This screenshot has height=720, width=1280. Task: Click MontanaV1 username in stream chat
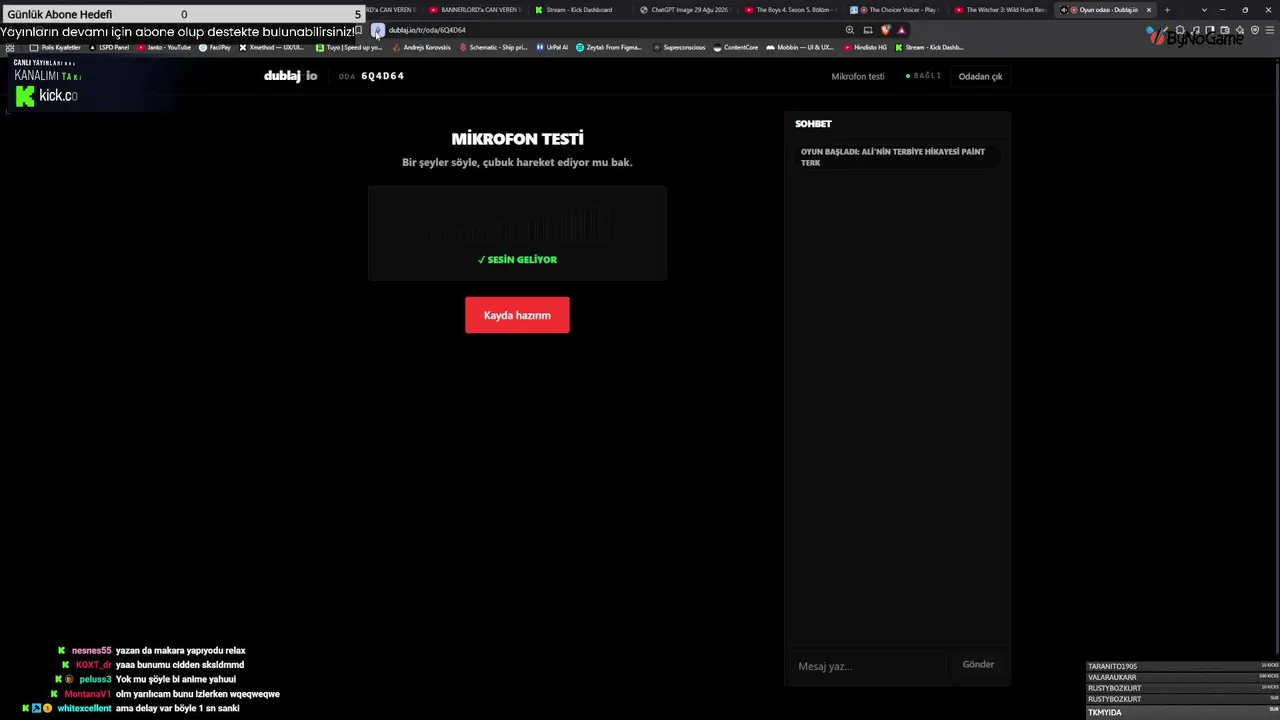point(88,694)
